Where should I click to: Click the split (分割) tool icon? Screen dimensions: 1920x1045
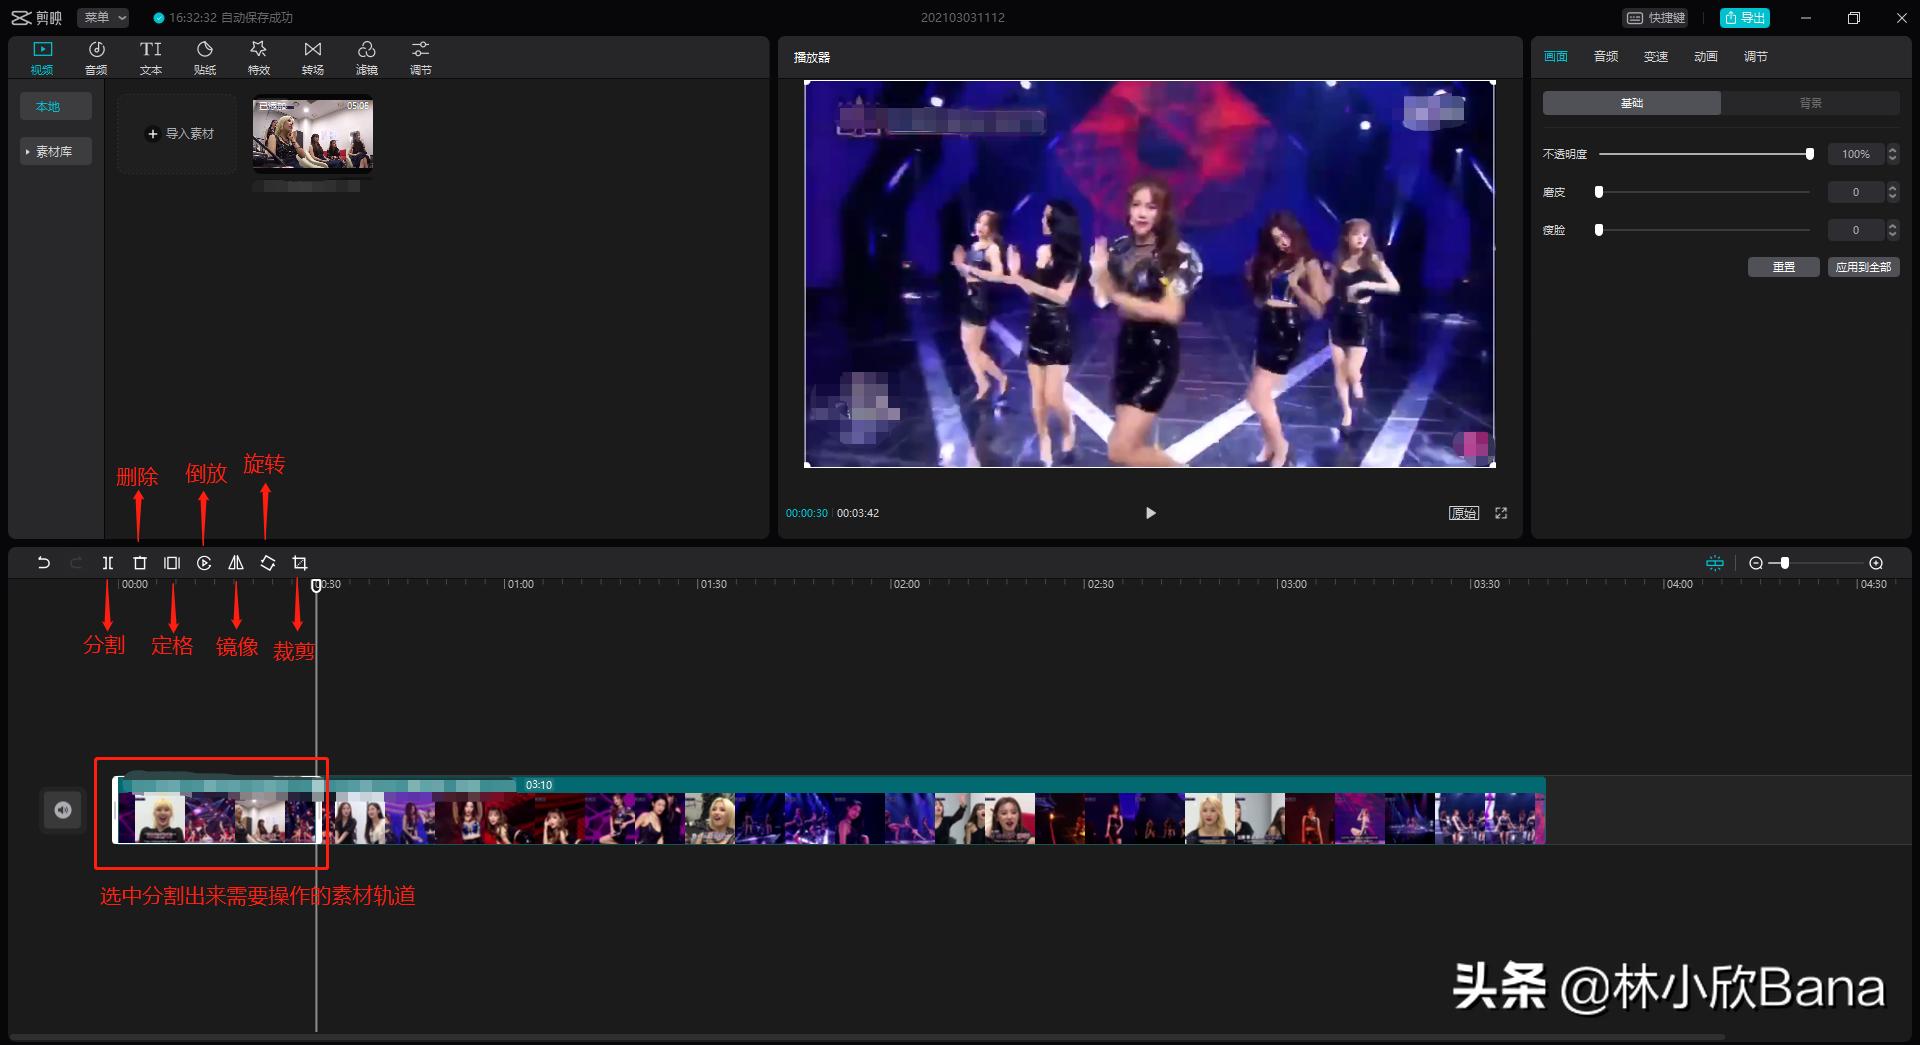[108, 563]
